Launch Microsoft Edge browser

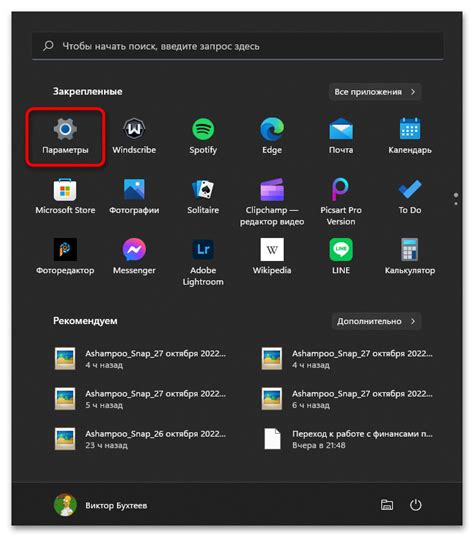click(x=272, y=136)
